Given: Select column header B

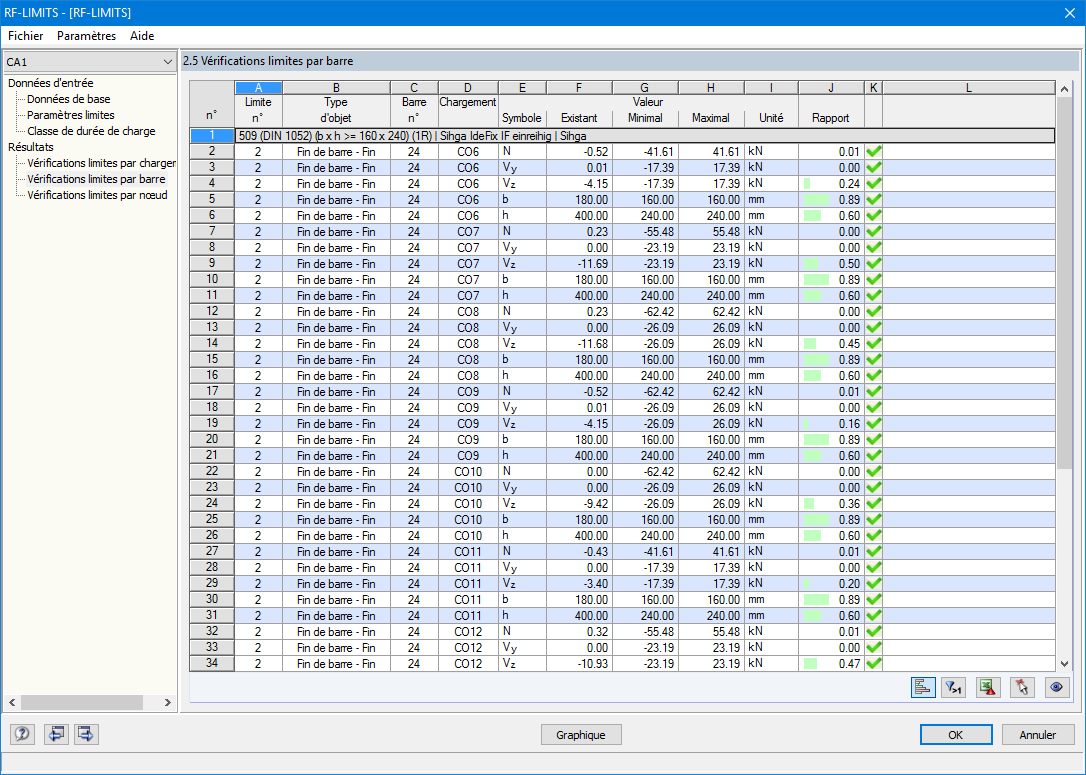Looking at the screenshot, I should (336, 88).
